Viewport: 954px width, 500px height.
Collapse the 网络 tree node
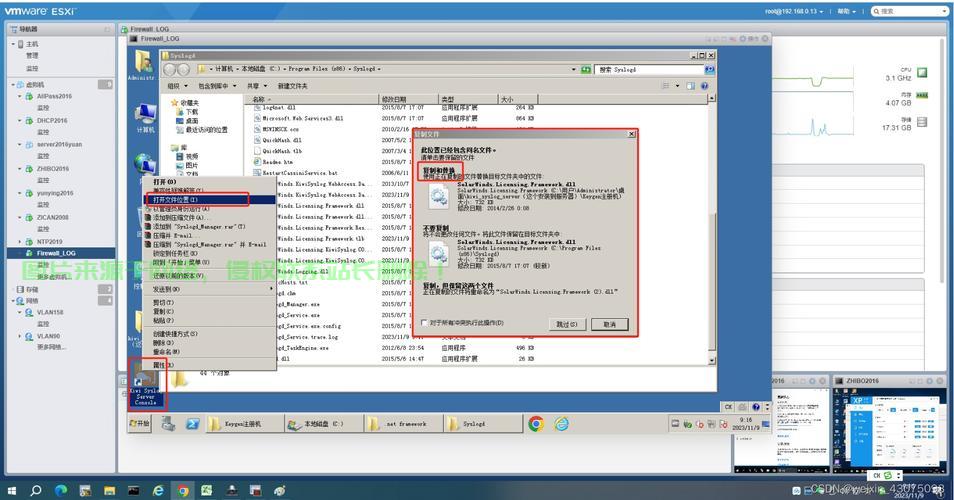click(x=13, y=300)
